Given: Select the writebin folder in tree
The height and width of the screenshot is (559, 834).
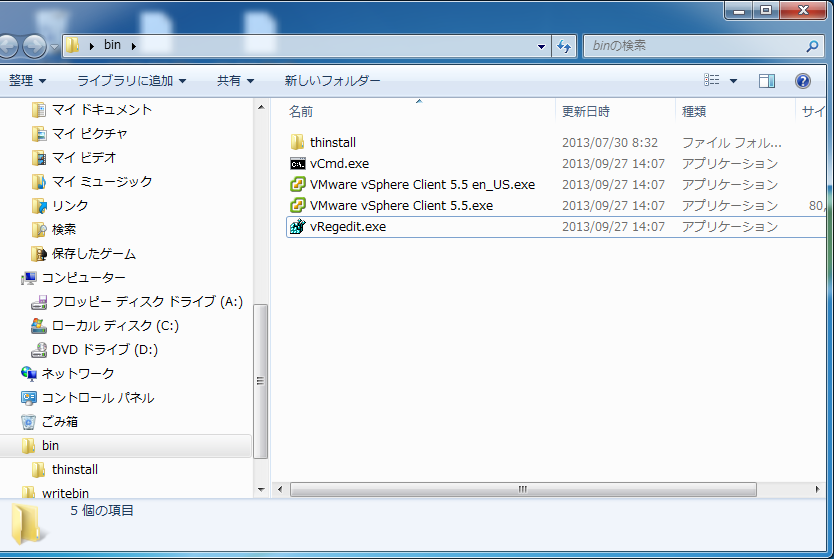Looking at the screenshot, I should click(x=65, y=493).
